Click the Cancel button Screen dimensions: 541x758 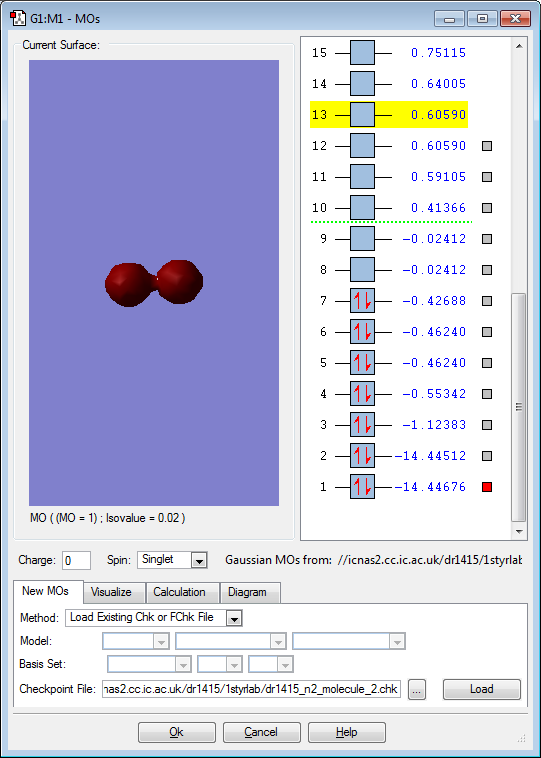pos(262,732)
